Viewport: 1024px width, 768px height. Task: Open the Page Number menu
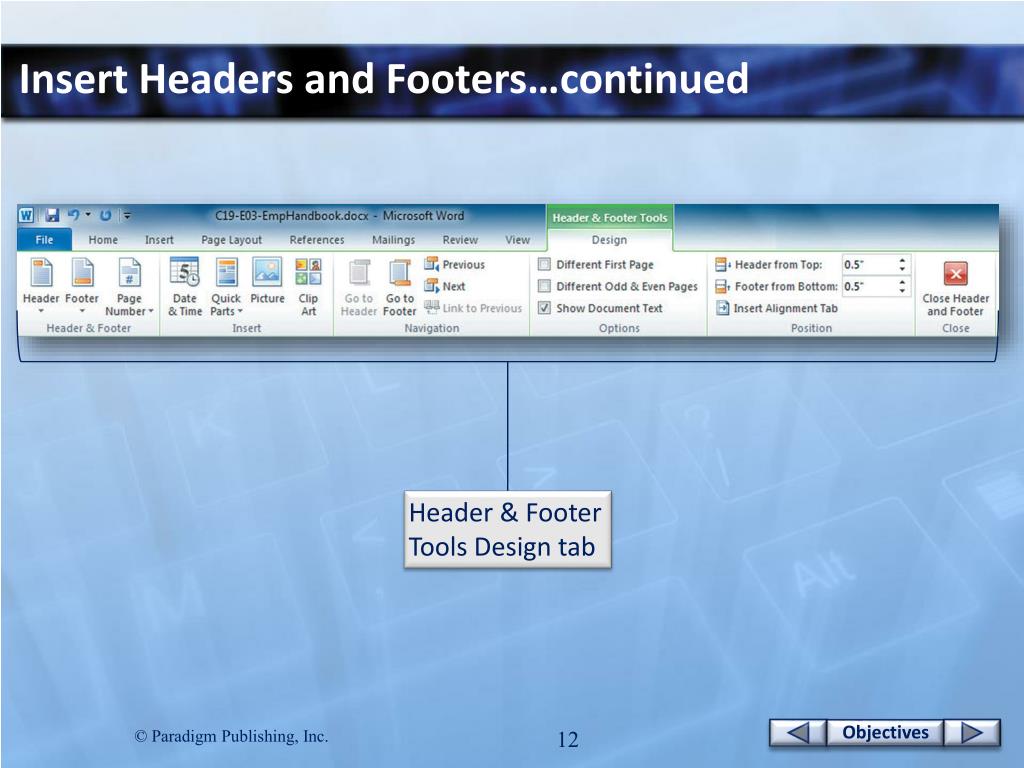click(129, 287)
